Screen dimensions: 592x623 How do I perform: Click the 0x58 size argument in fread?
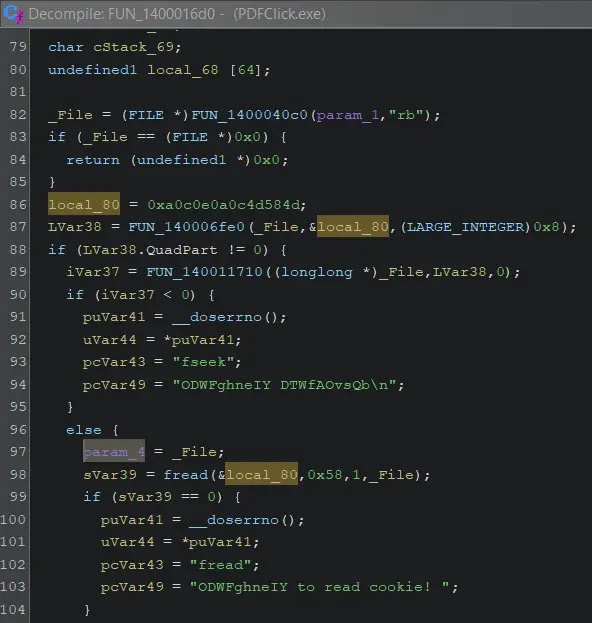click(x=325, y=475)
